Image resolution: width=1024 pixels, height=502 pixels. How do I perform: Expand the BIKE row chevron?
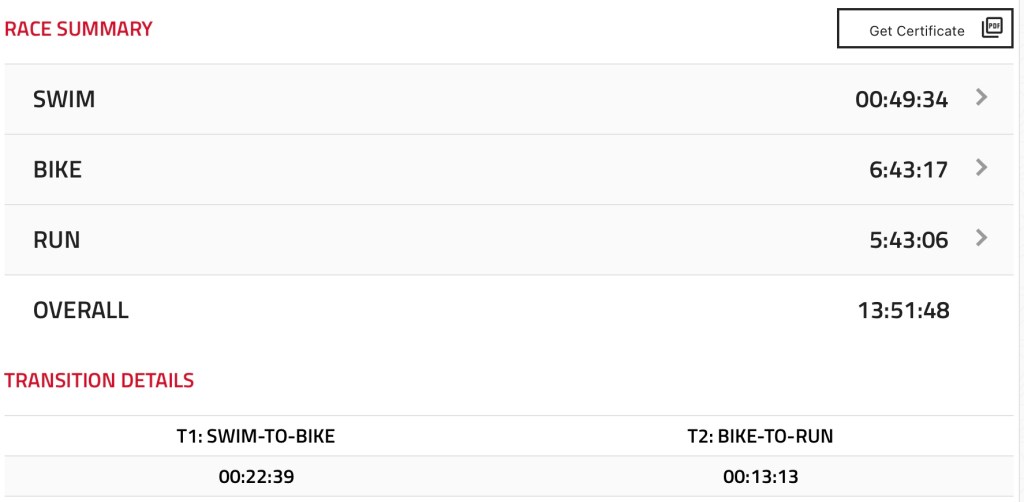981,167
